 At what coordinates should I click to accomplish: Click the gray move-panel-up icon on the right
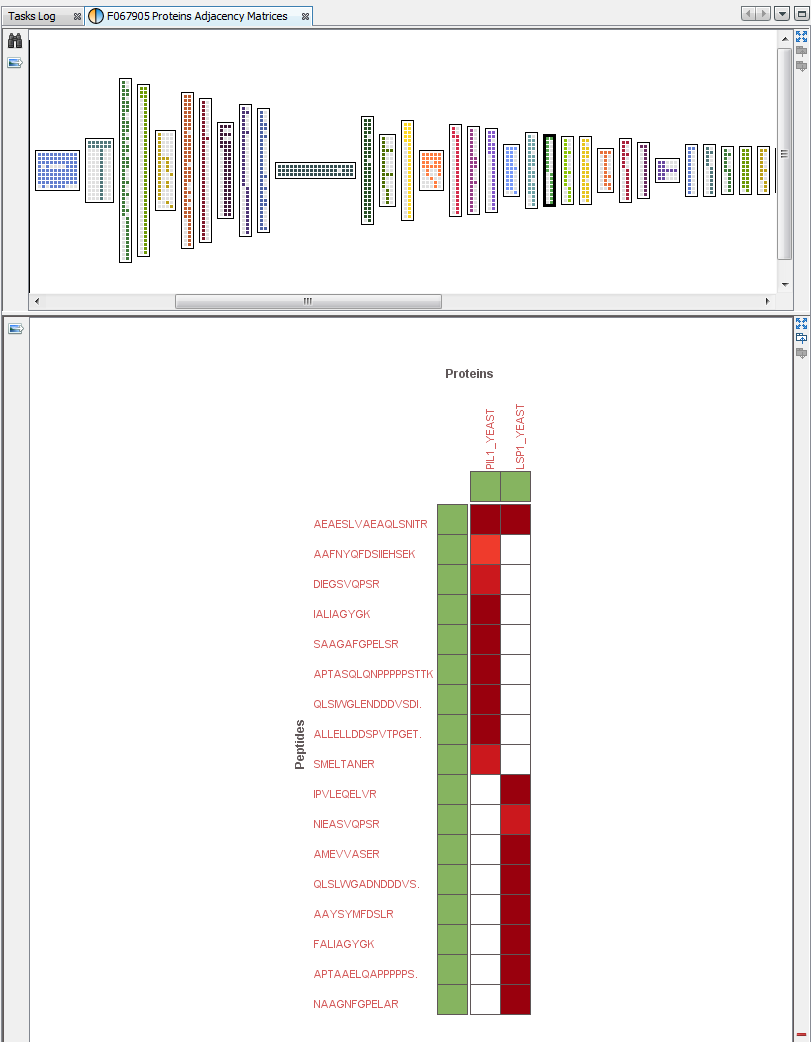click(802, 51)
